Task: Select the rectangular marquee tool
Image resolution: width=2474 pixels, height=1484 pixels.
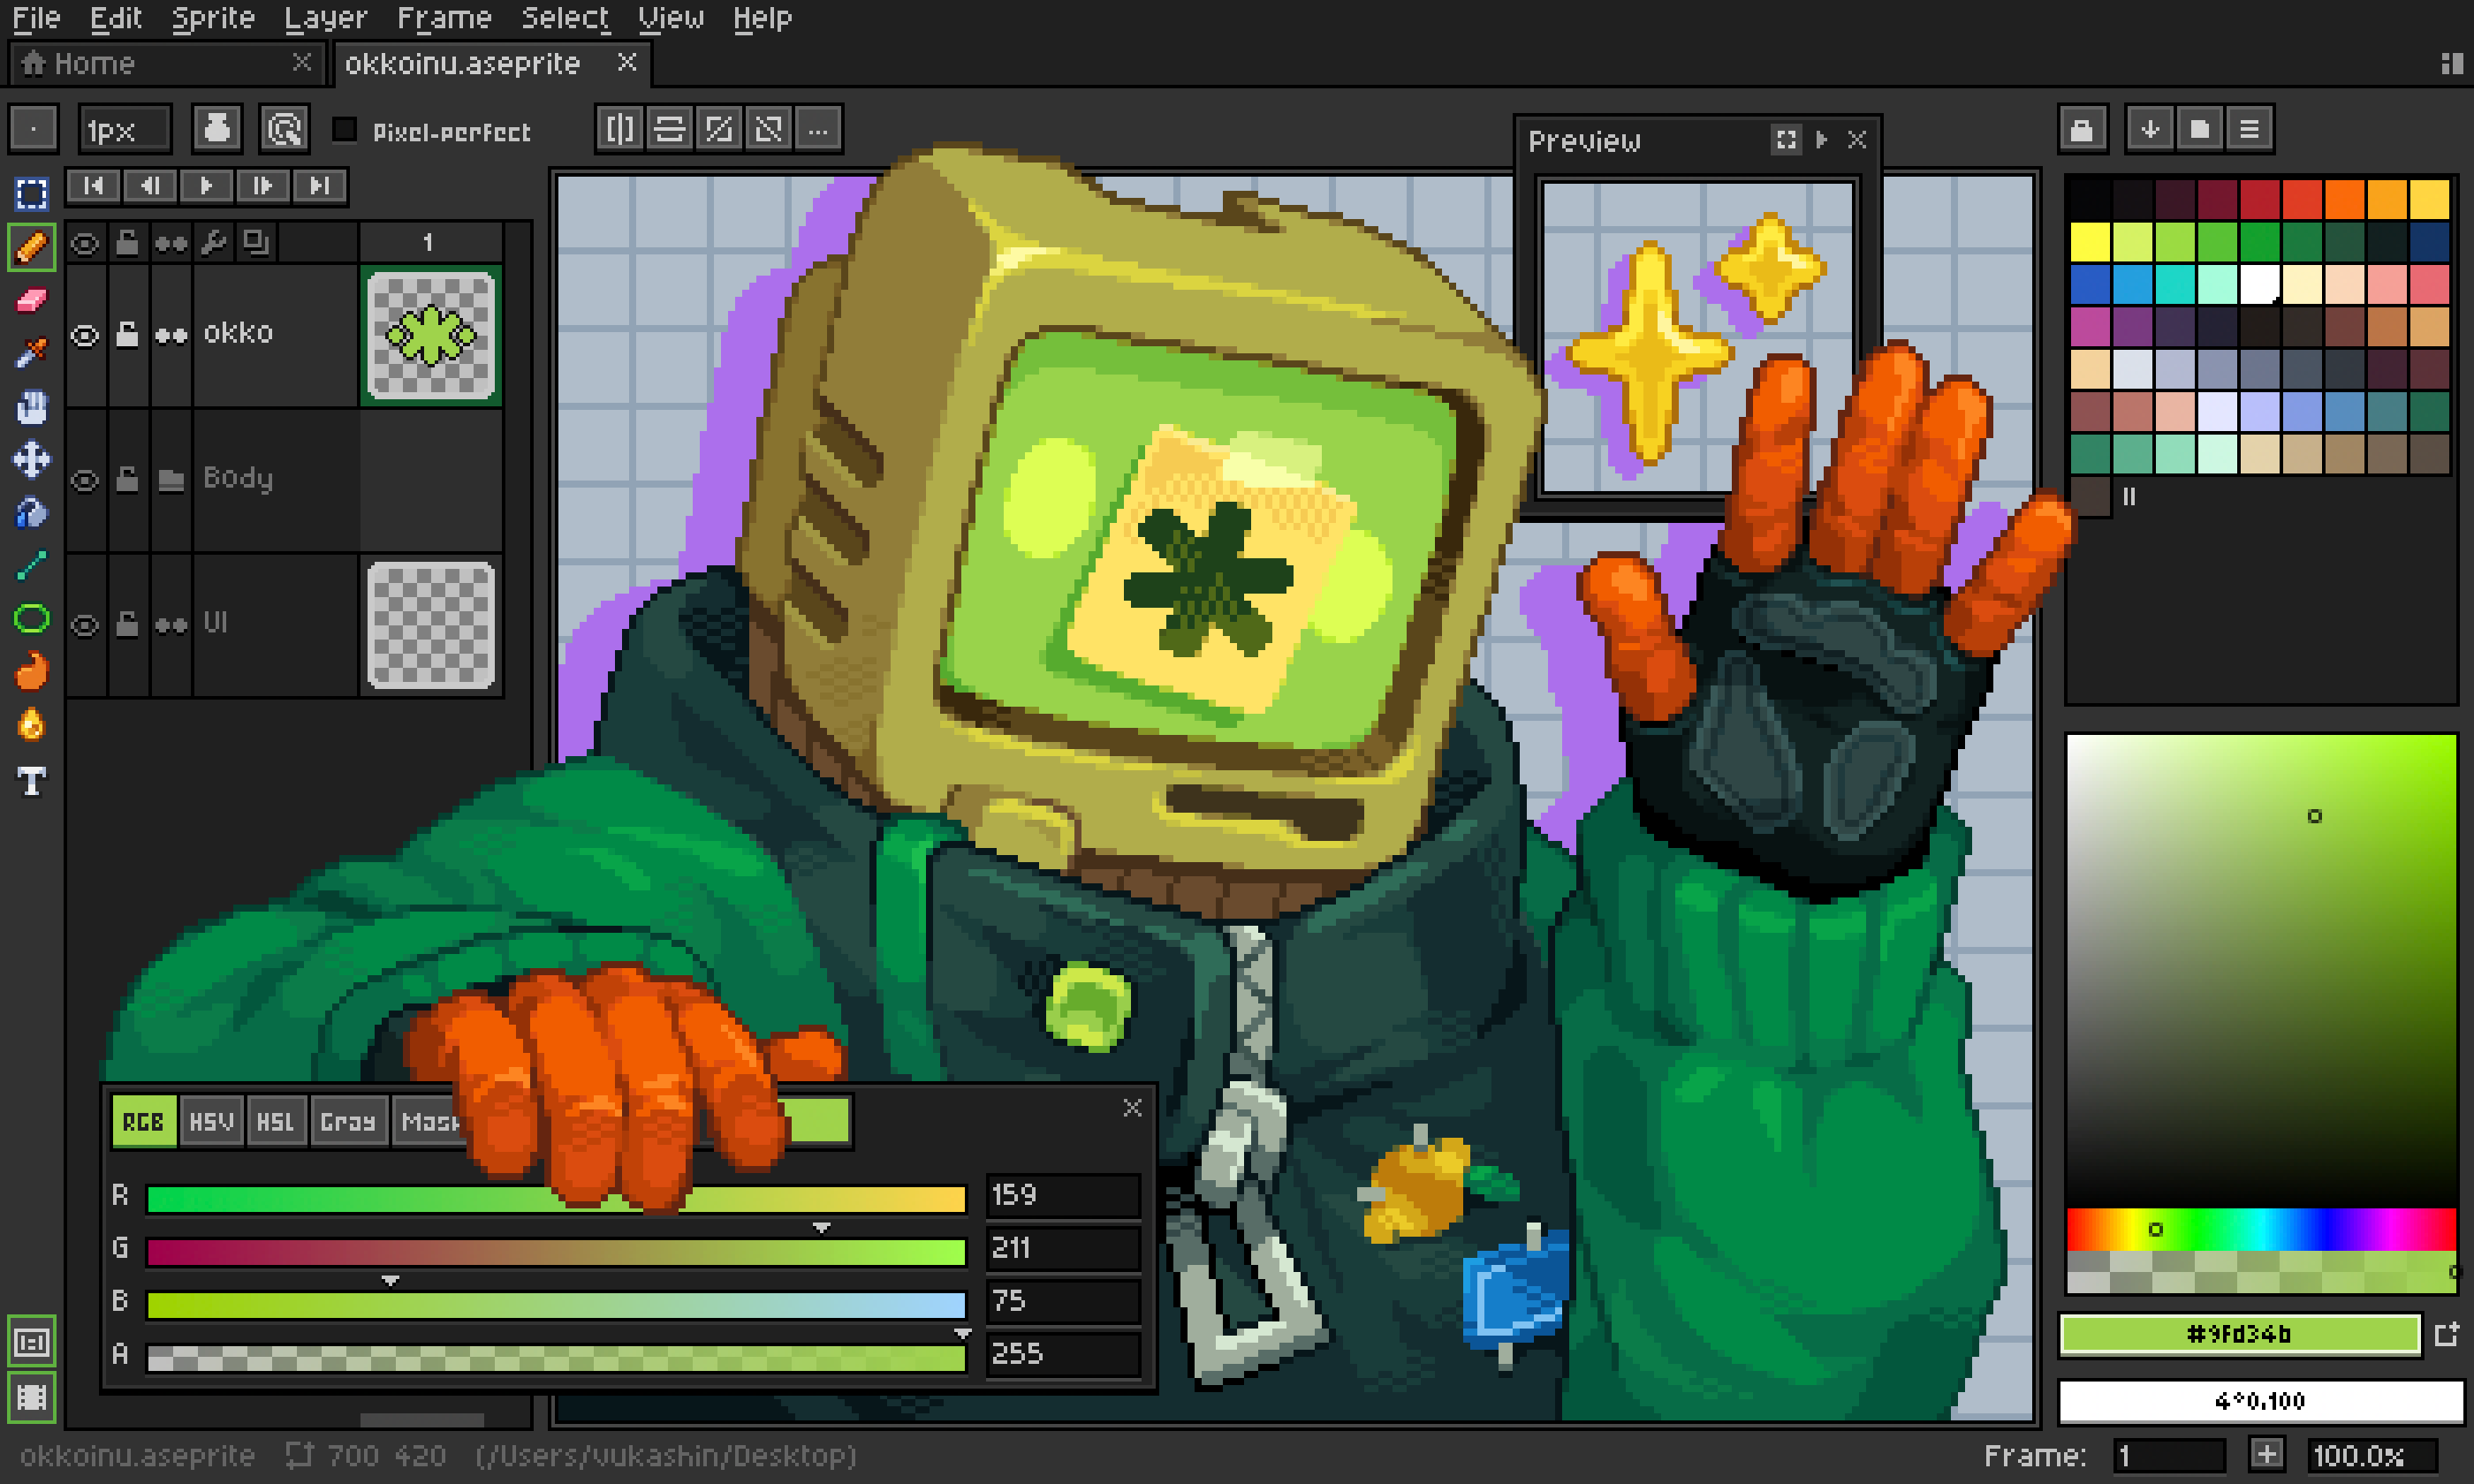Action: (32, 194)
